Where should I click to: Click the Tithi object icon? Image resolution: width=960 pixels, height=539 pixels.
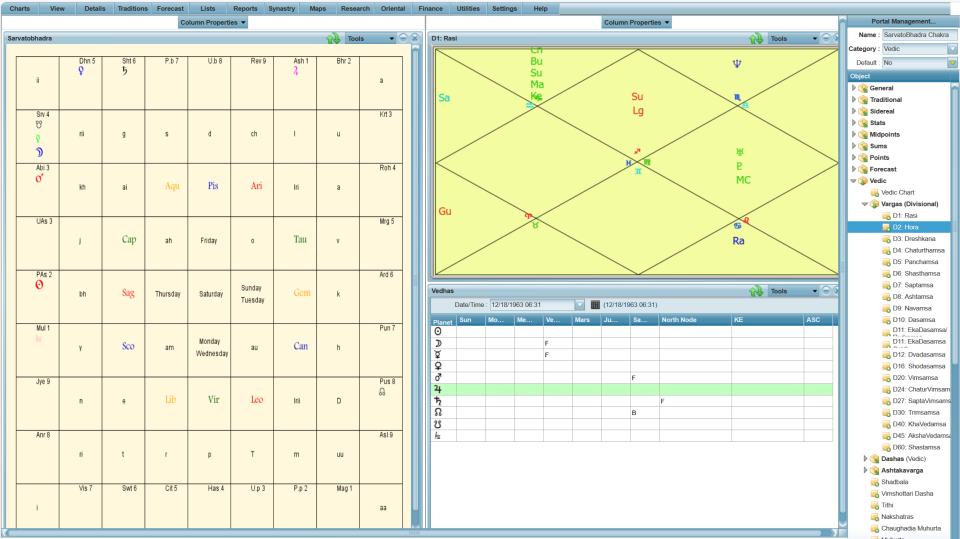(x=874, y=505)
